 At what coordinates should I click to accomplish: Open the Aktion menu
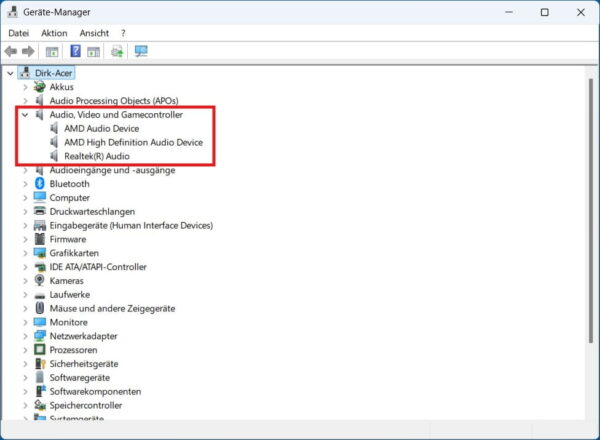54,33
